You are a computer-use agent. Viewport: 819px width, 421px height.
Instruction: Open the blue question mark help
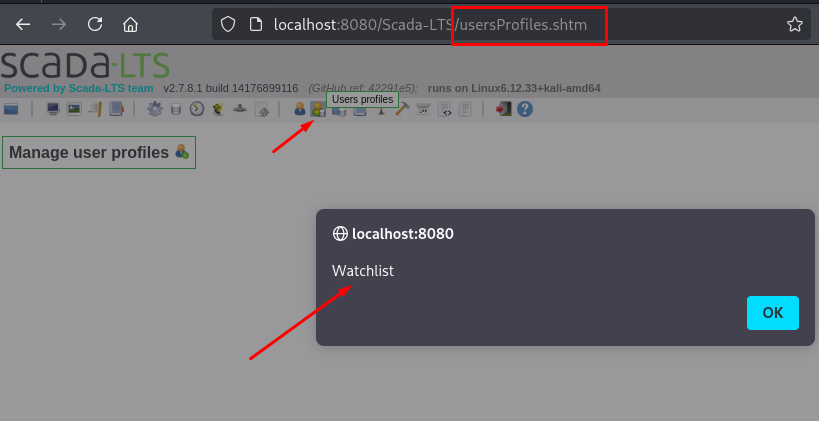pos(525,109)
